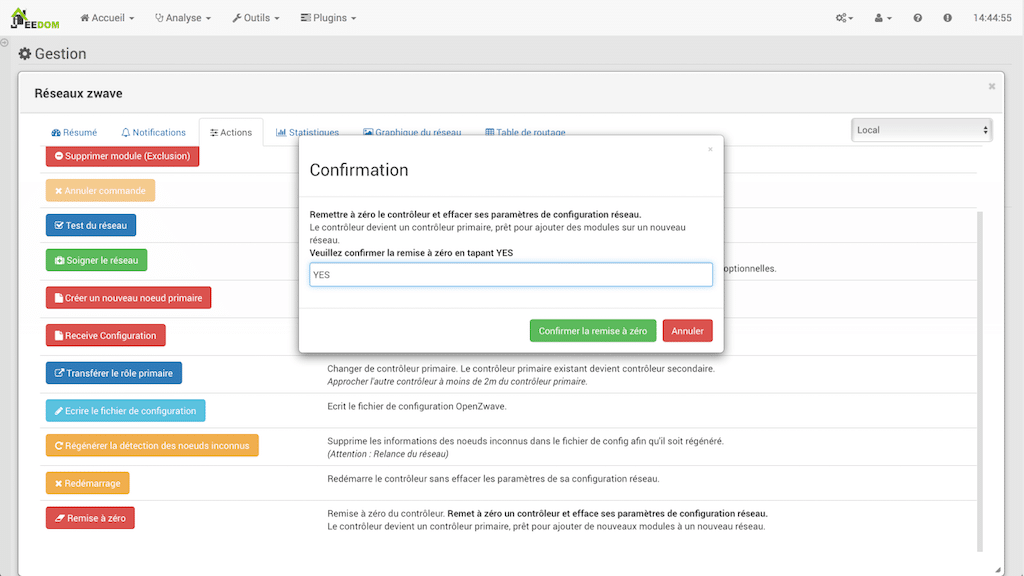Open the user profile icon menu

click(x=883, y=18)
